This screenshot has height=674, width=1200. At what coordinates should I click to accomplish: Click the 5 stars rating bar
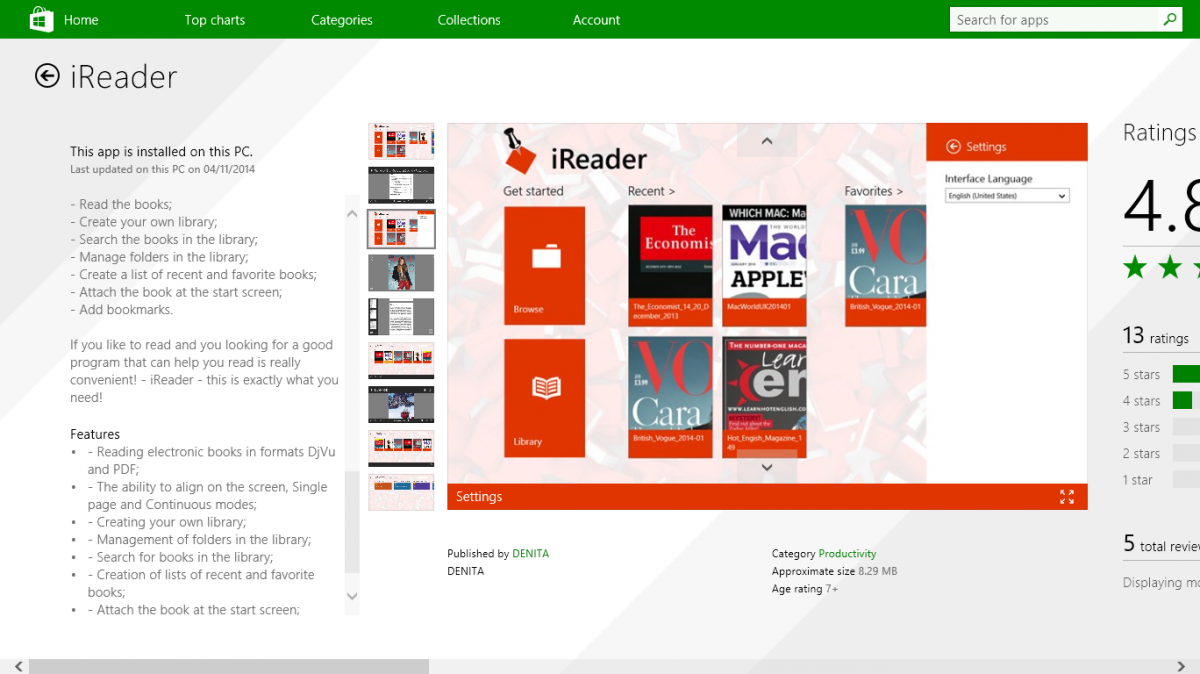tap(1186, 374)
